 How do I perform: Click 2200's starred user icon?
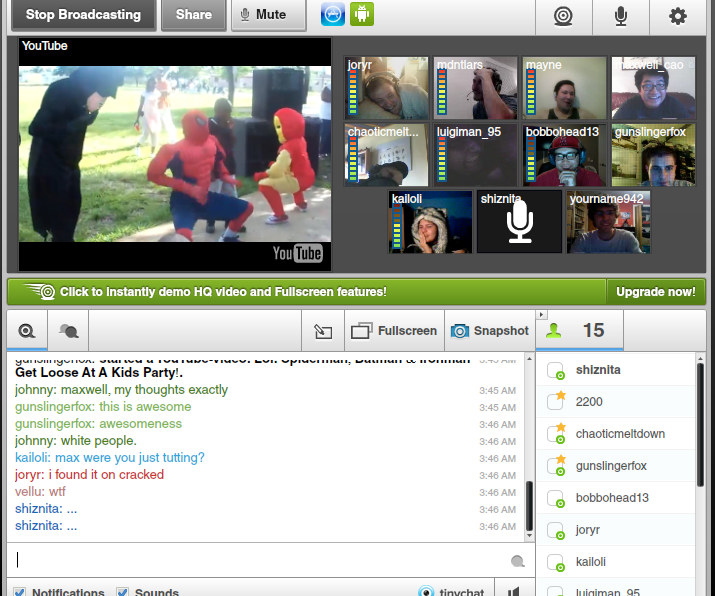coord(556,401)
